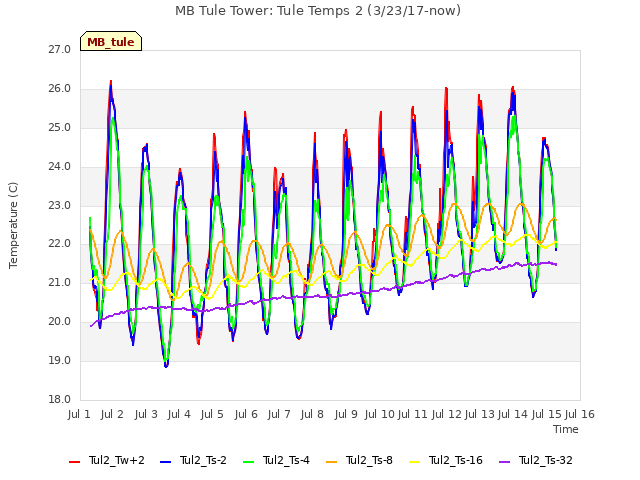Click the Jul 3 x-axis label

click(x=146, y=414)
